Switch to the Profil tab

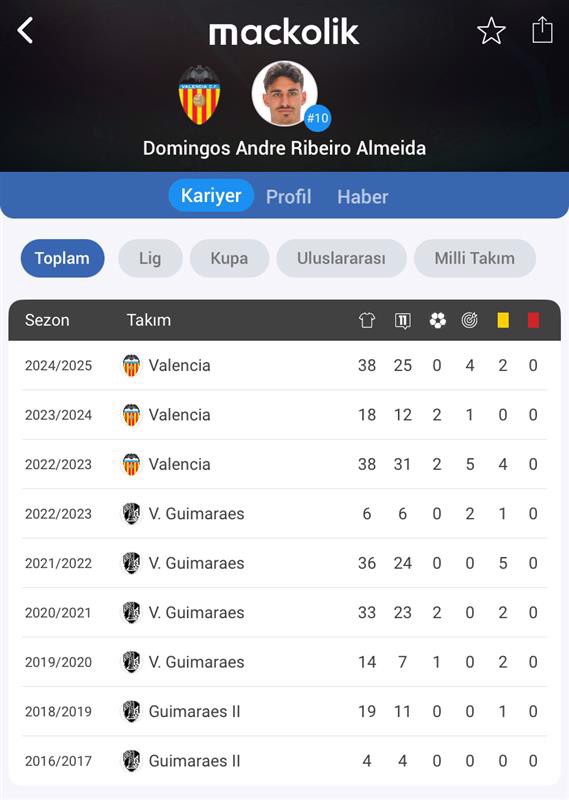[x=288, y=196]
